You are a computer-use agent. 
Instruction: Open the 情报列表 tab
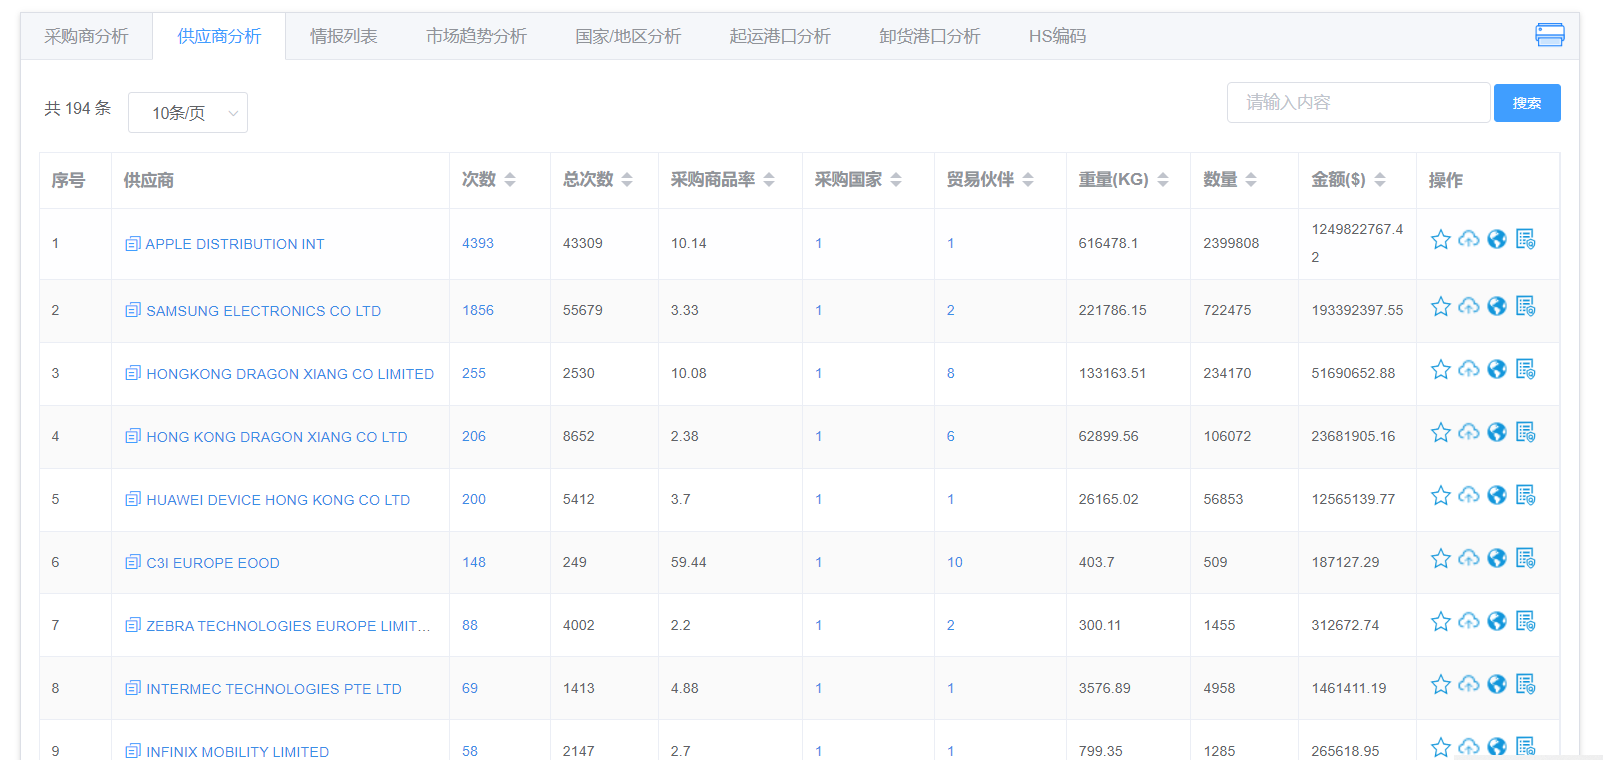click(343, 36)
